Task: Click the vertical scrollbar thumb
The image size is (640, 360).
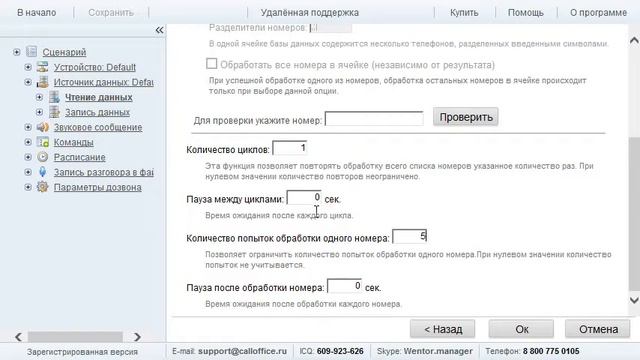Action: [634, 214]
